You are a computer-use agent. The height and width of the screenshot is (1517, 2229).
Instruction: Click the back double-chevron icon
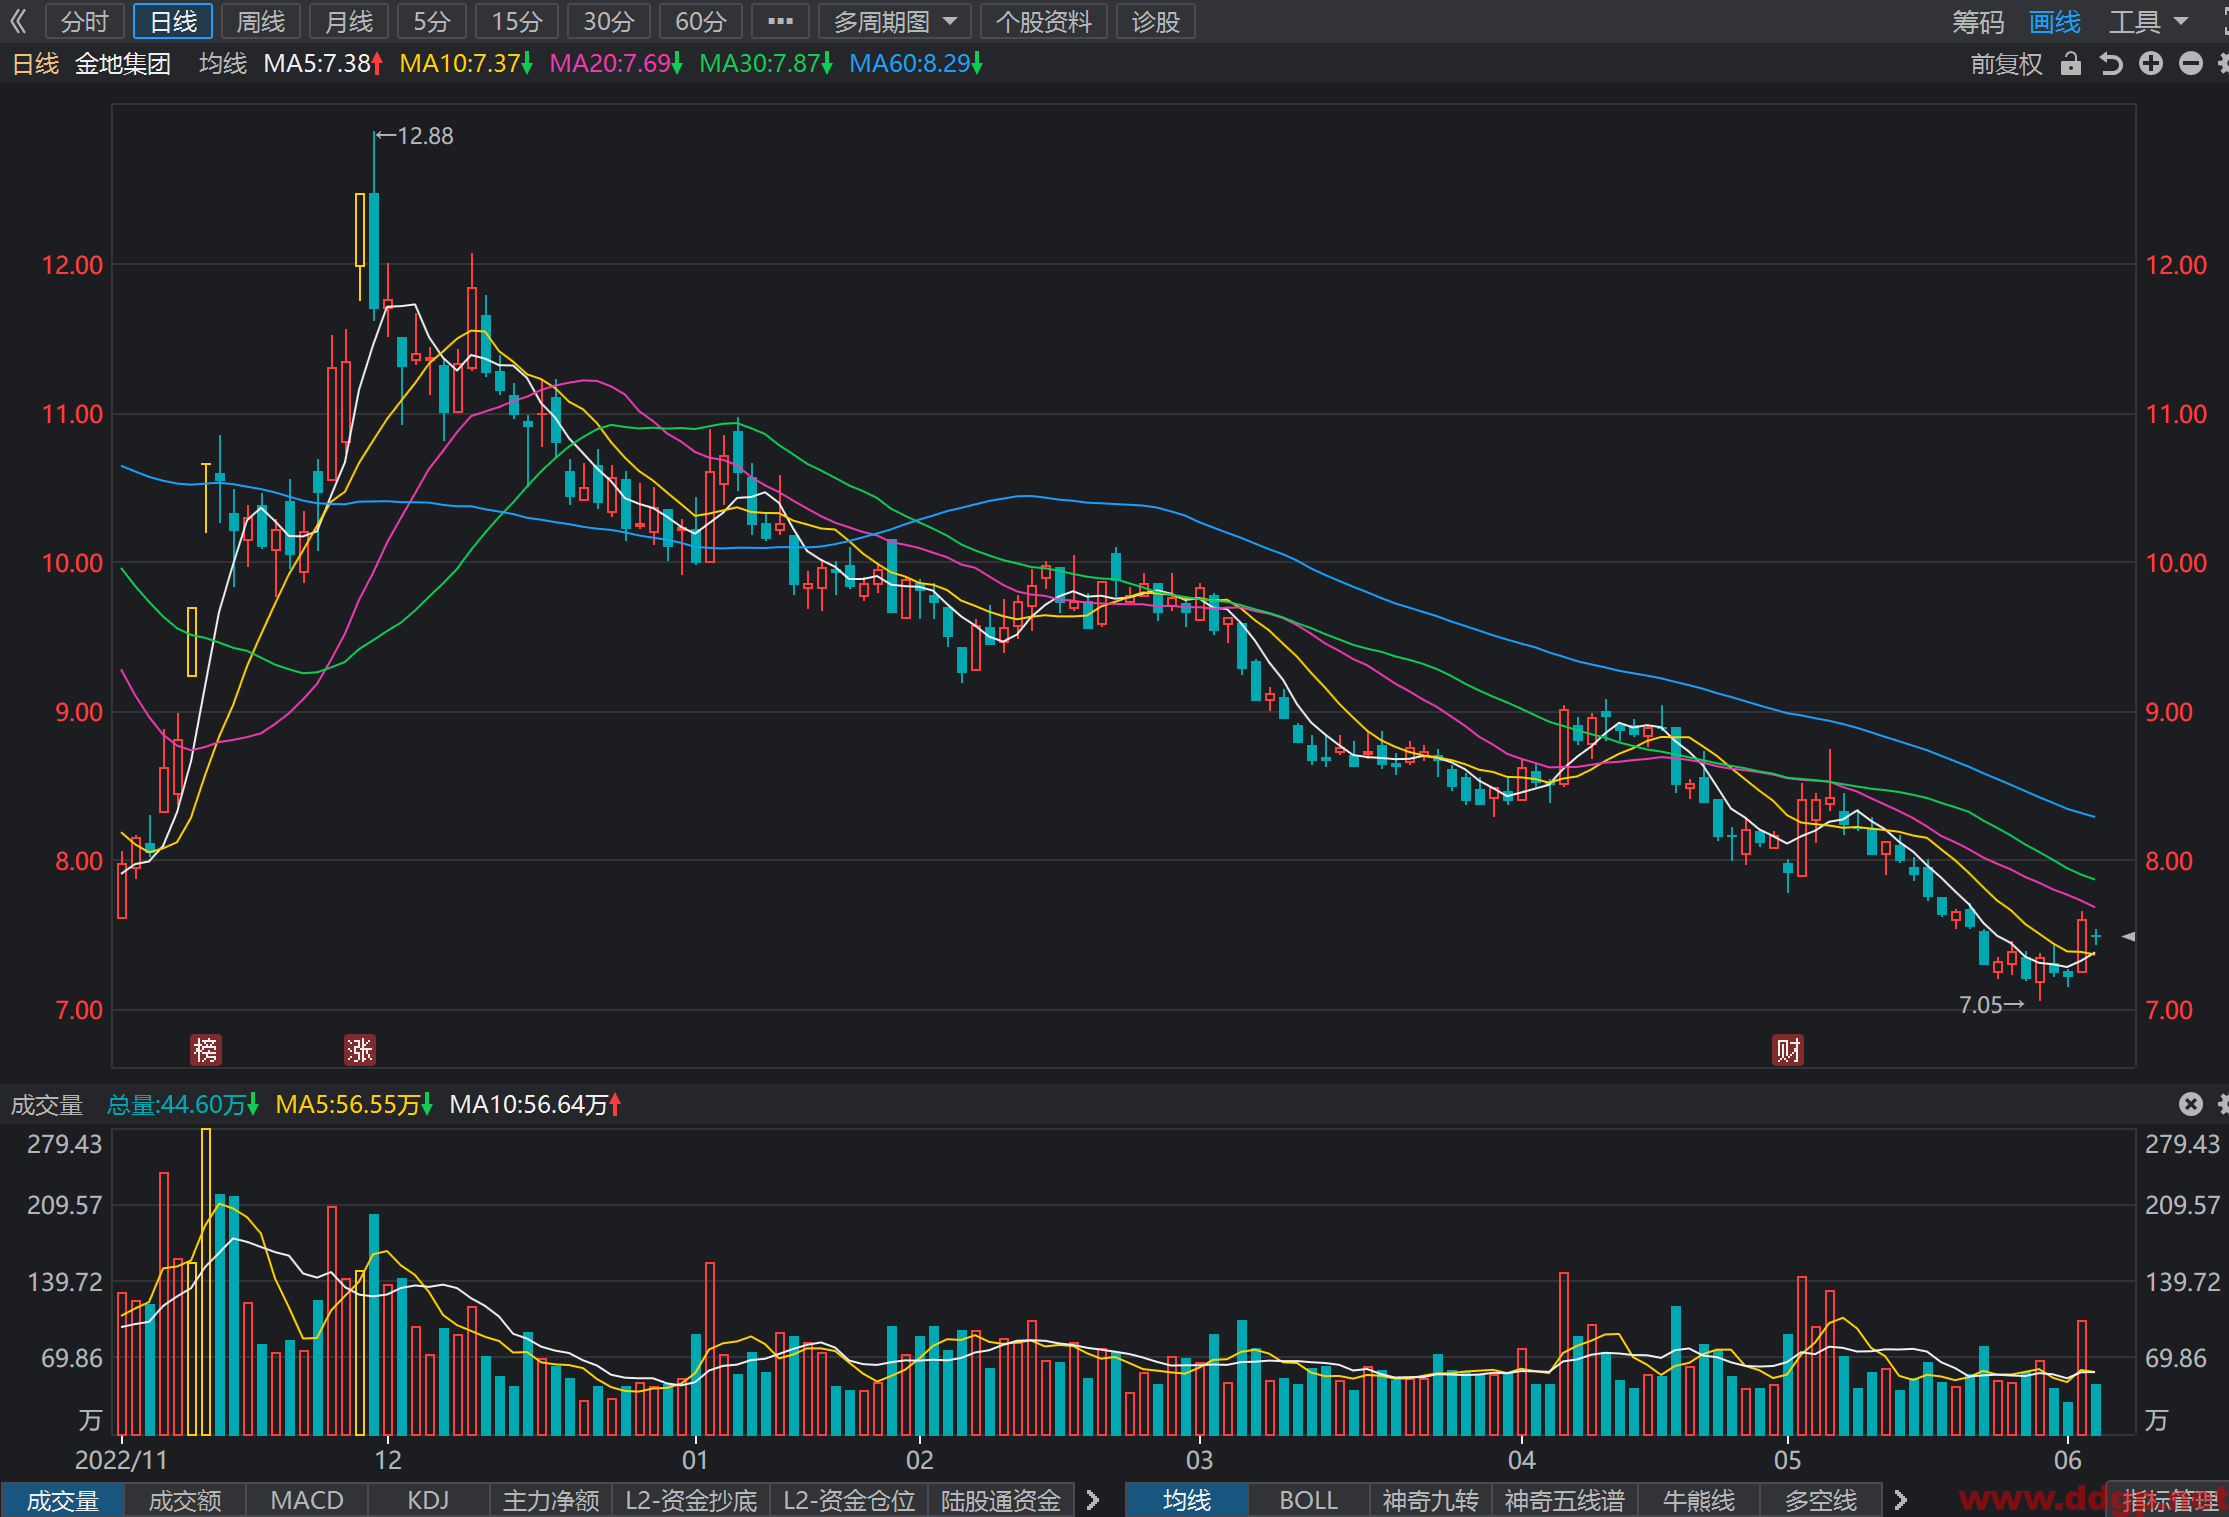[18, 21]
